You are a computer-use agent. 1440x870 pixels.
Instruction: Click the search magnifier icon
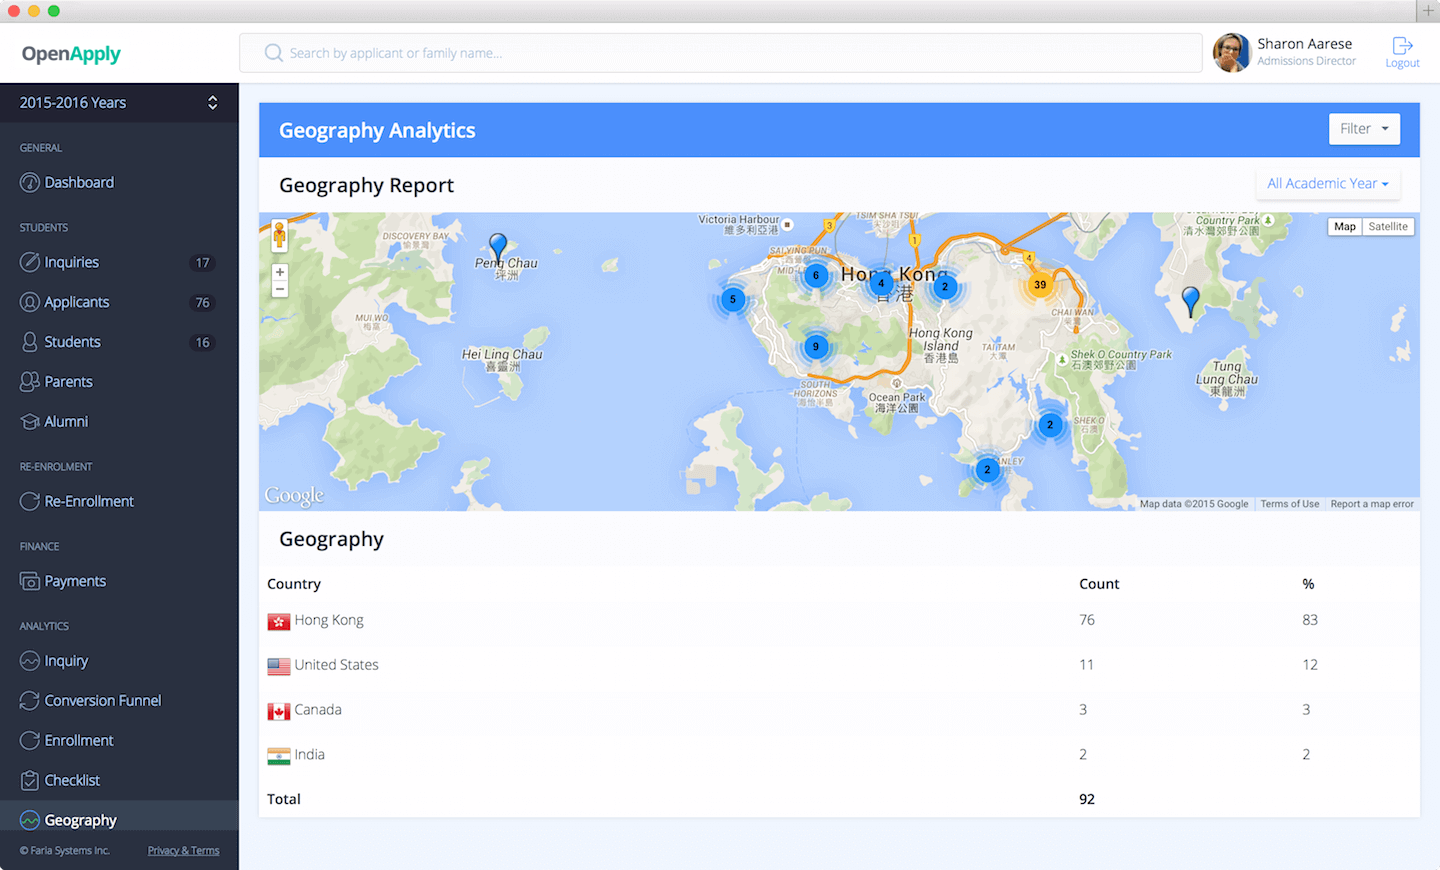[273, 53]
